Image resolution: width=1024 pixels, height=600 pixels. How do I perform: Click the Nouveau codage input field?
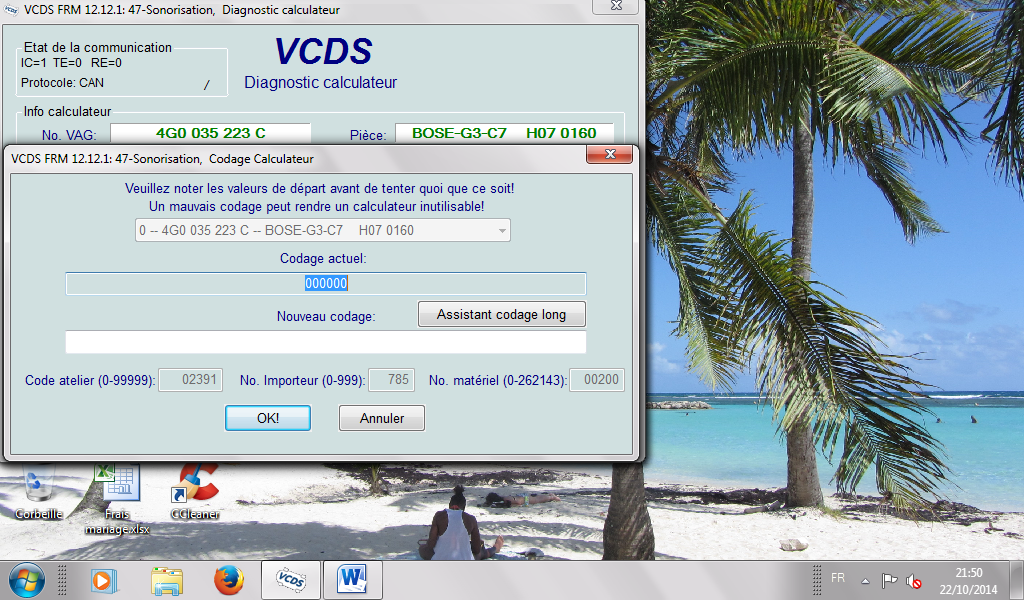pos(326,342)
